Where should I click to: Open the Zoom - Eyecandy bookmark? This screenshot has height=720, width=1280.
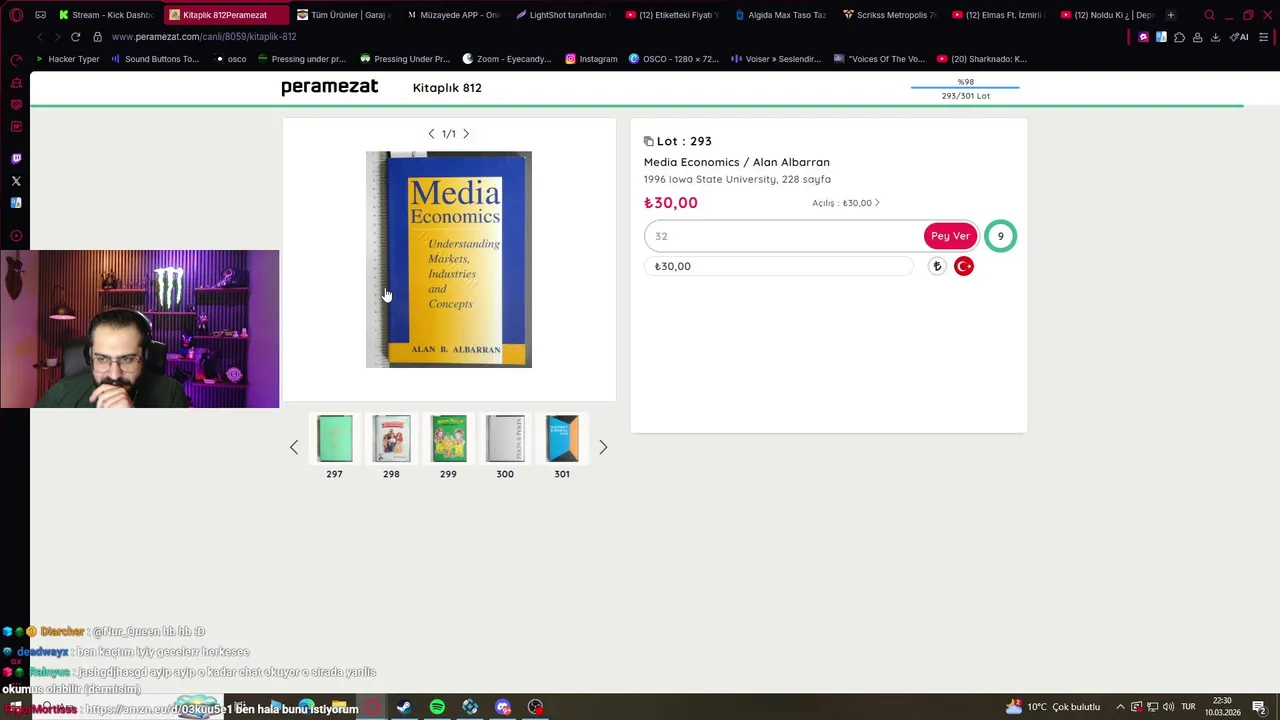(507, 59)
